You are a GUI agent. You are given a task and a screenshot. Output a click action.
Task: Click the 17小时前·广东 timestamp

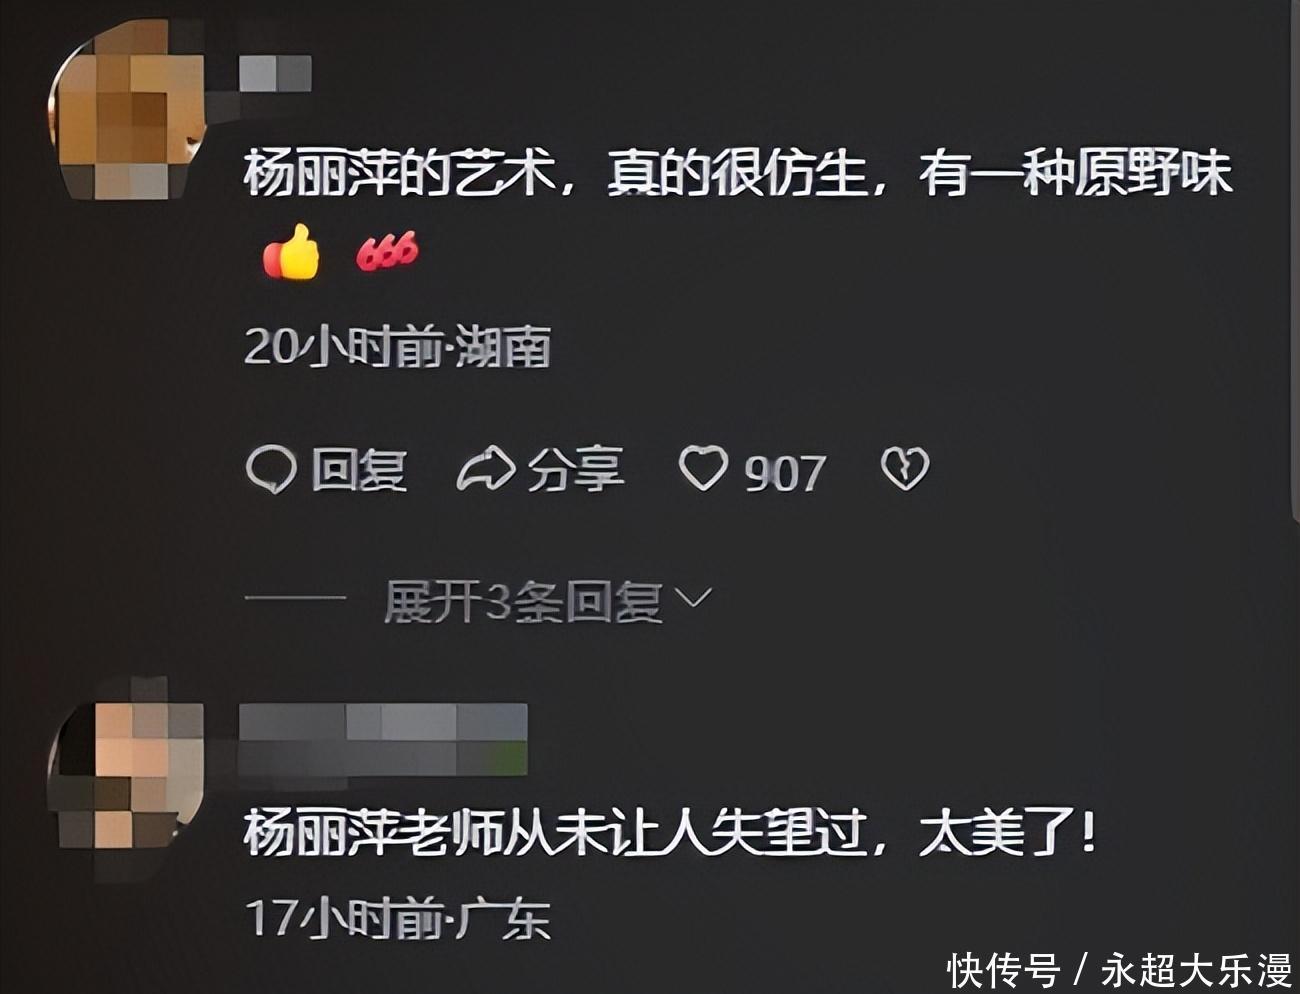click(x=397, y=919)
